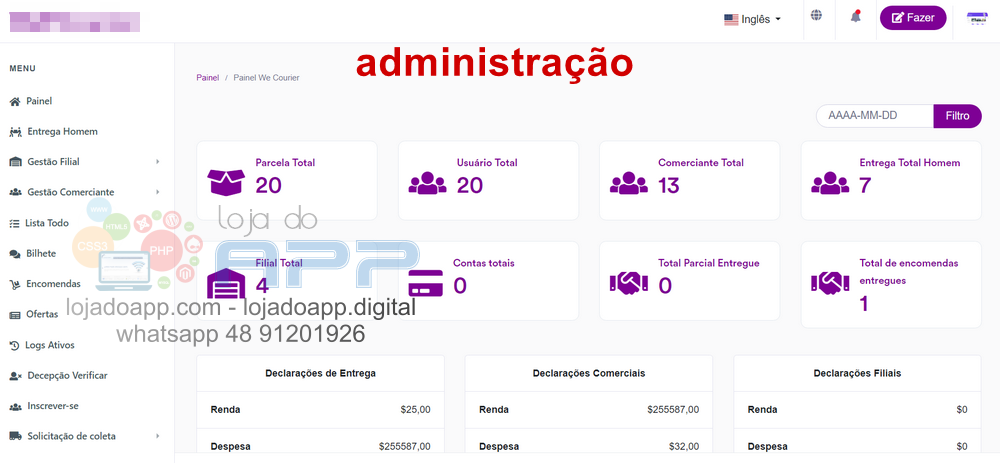Click Total Parcial Entregue label
This screenshot has height=463, width=1000.
click(x=709, y=263)
